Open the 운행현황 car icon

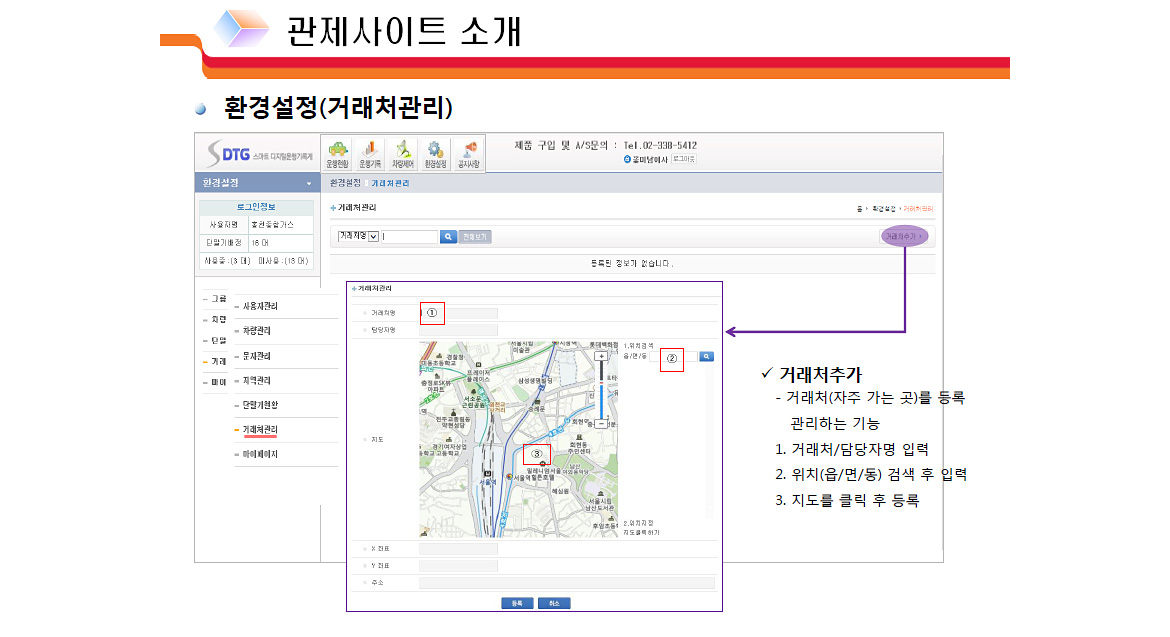click(337, 153)
